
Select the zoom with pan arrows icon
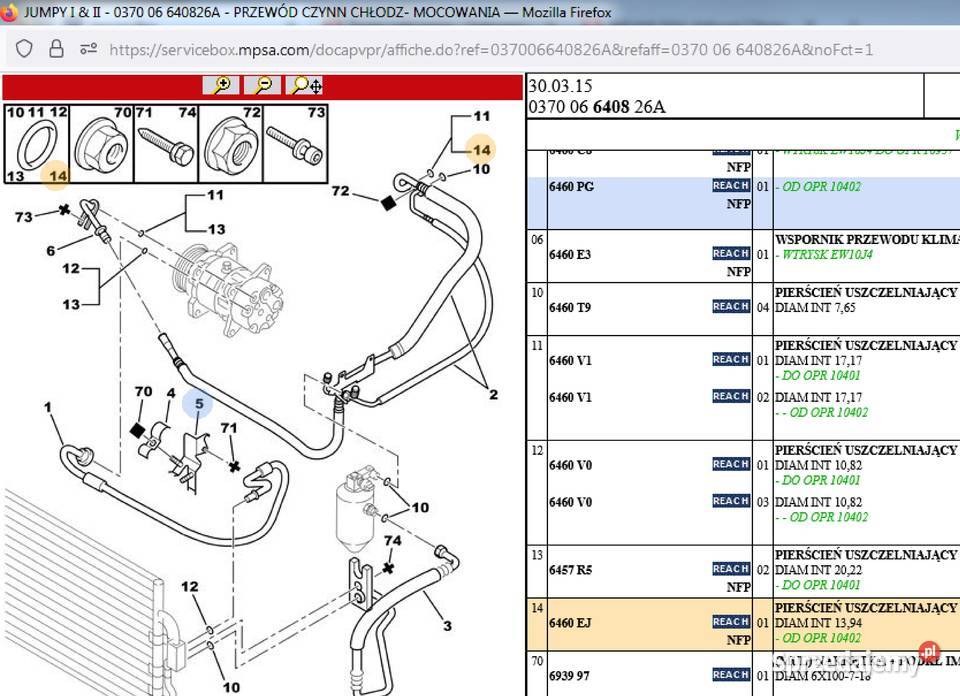pos(303,86)
